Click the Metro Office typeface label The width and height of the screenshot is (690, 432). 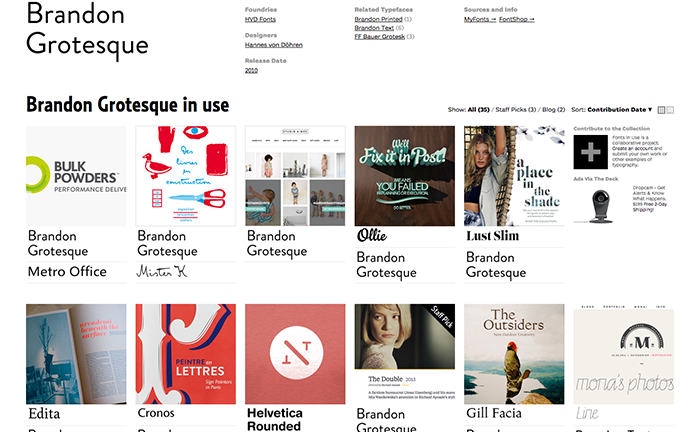67,272
